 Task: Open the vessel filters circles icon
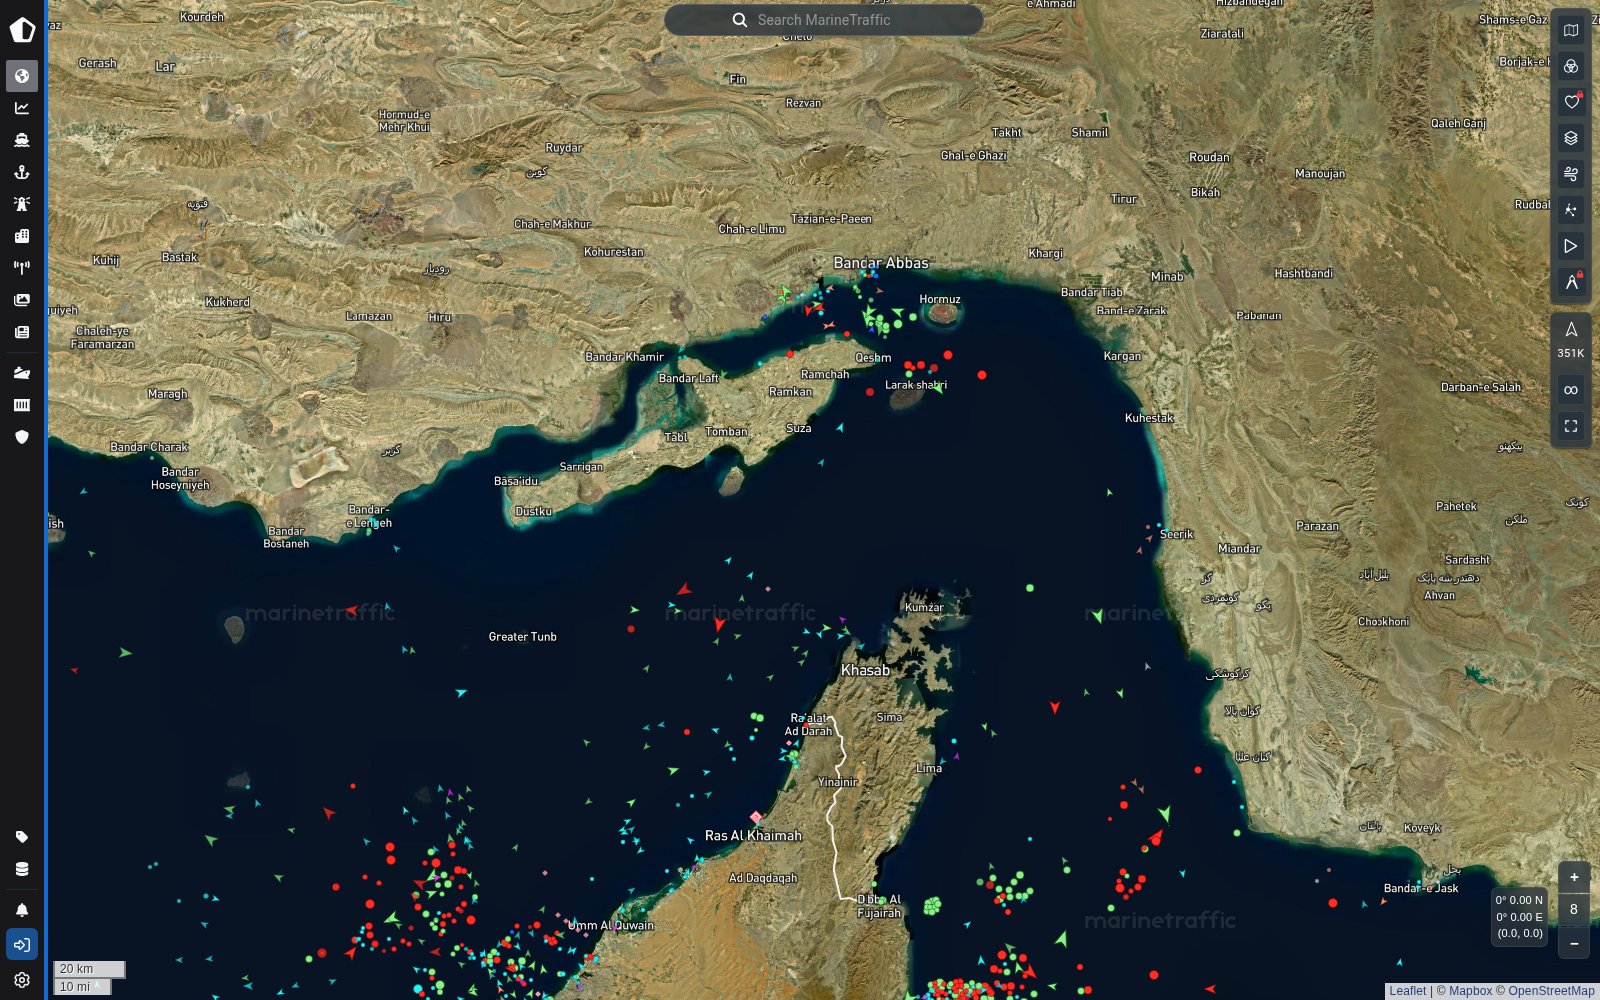(1571, 66)
